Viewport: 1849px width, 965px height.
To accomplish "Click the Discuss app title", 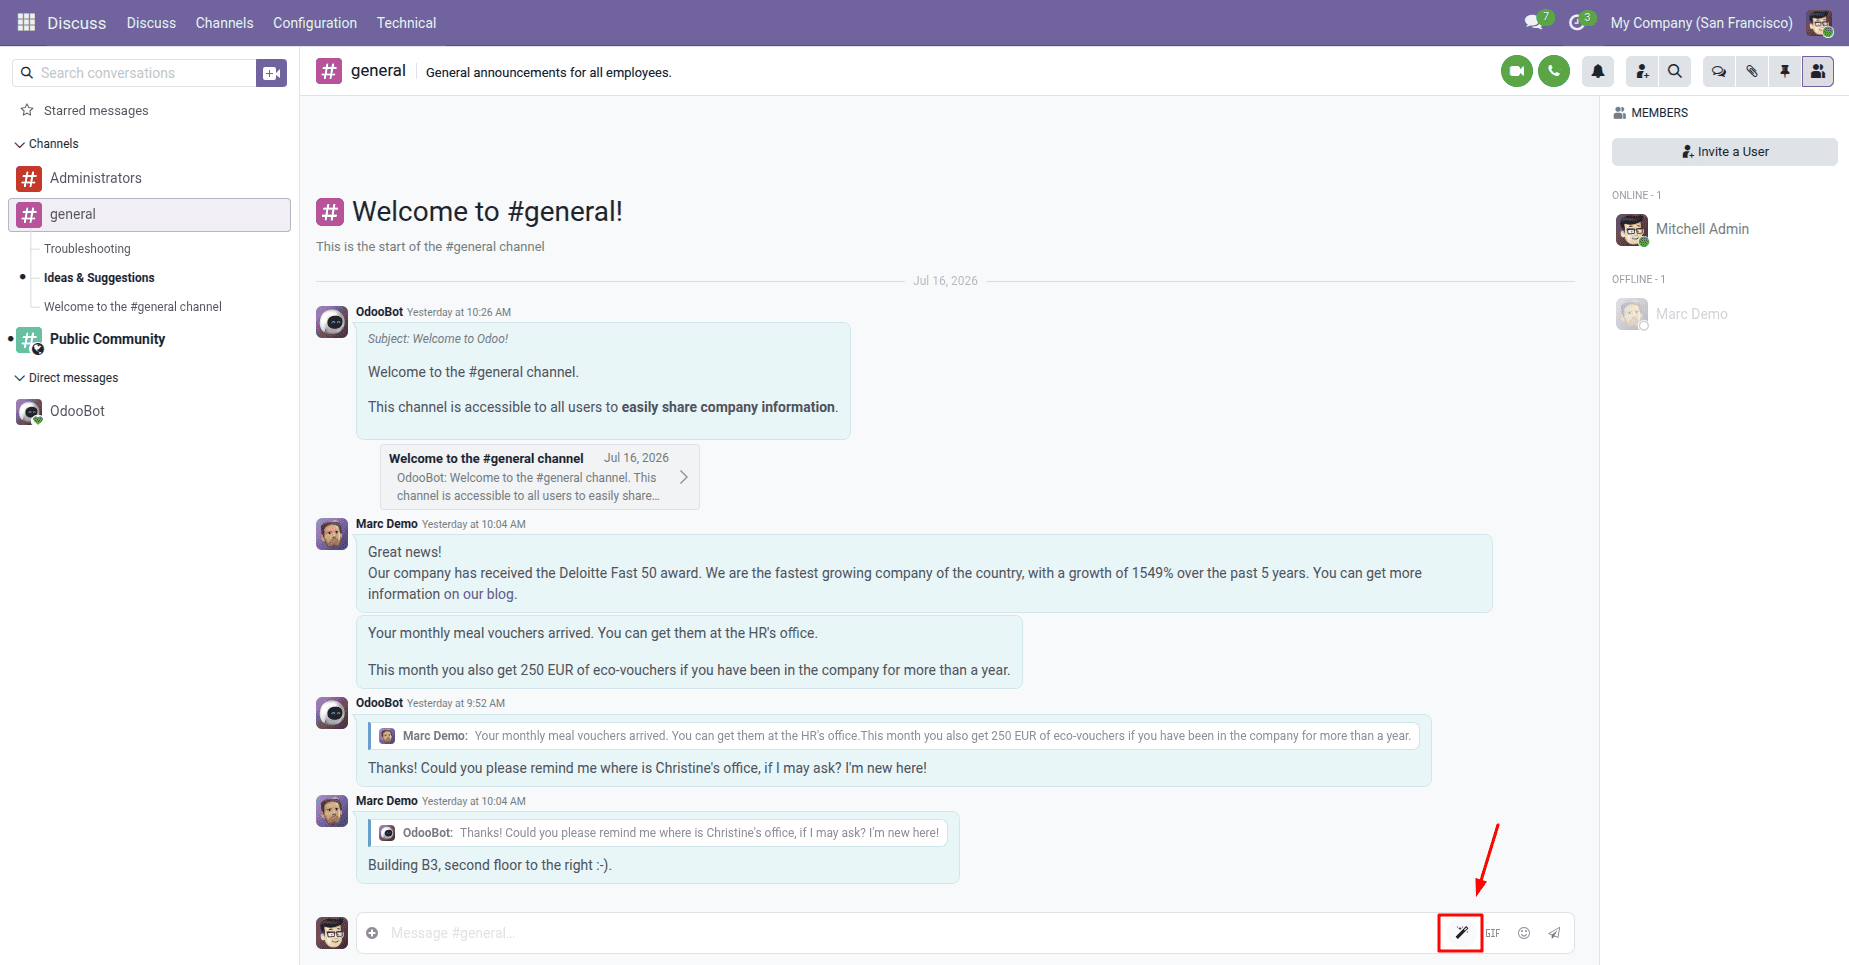I will pyautogui.click(x=76, y=23).
